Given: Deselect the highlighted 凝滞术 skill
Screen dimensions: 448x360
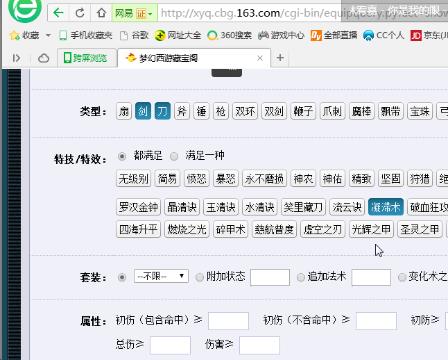Looking at the screenshot, I should point(386,207).
